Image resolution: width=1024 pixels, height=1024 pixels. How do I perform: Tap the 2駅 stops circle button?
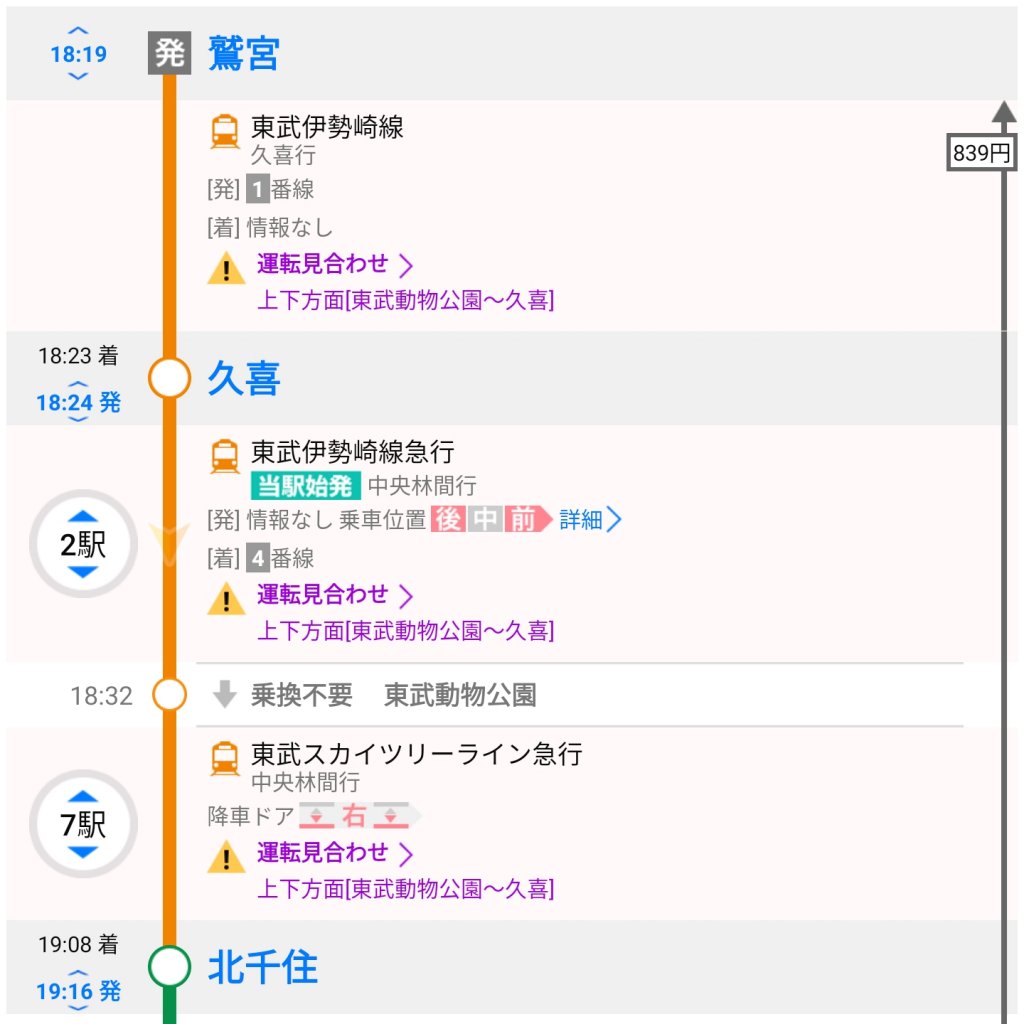83,544
